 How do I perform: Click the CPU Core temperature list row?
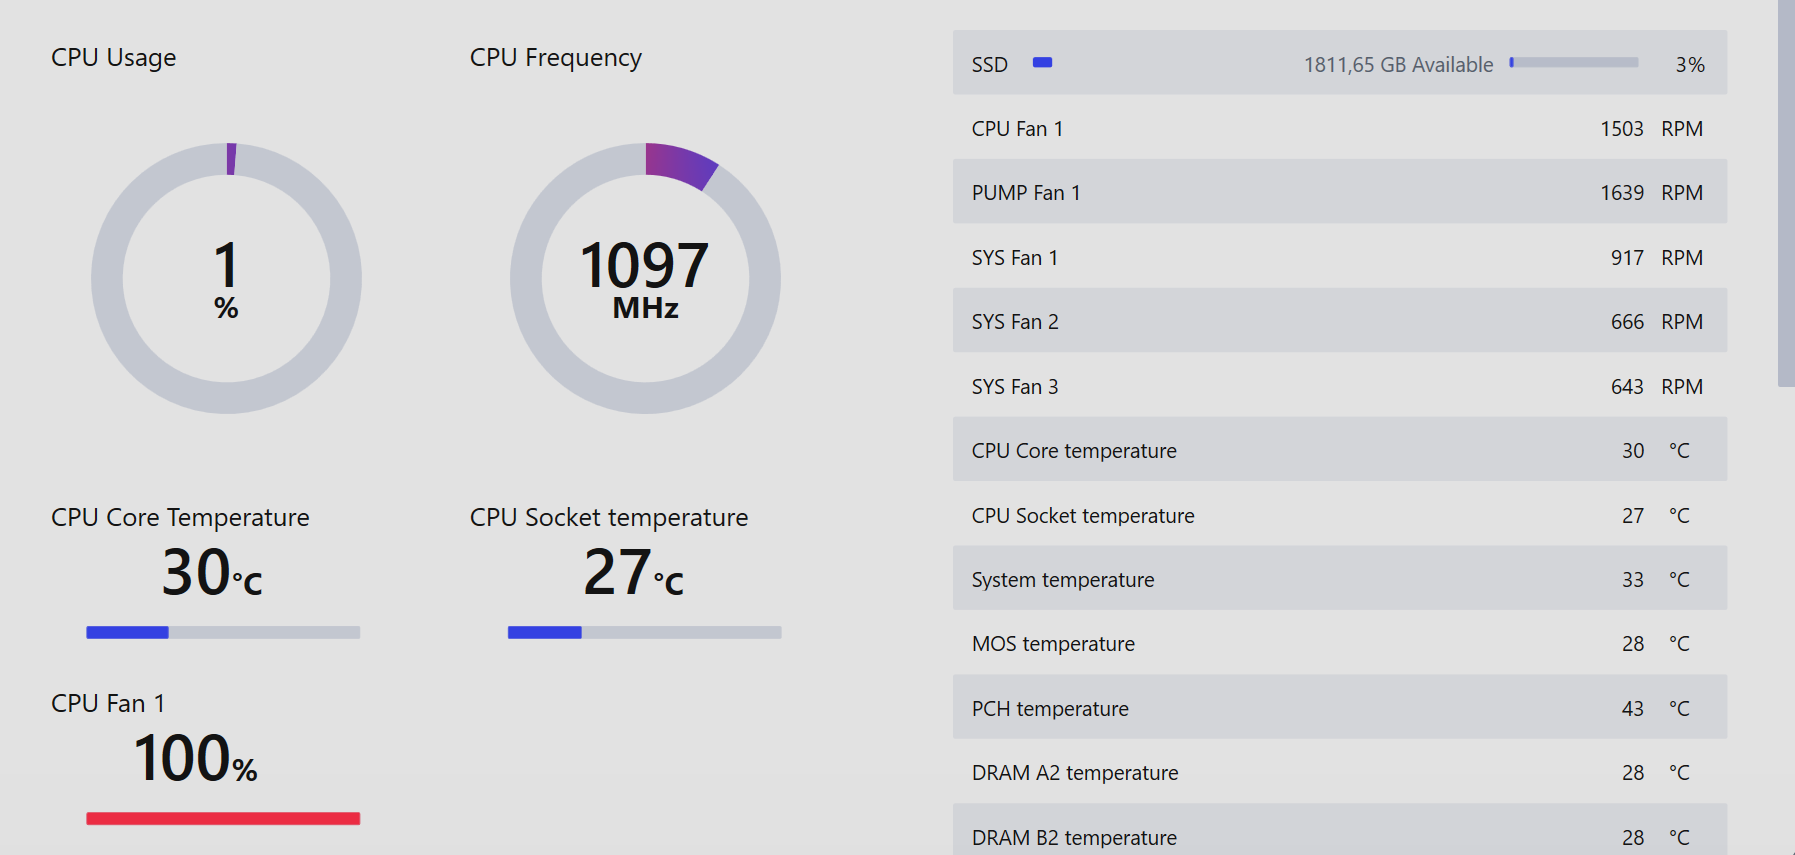pyautogui.click(x=1339, y=450)
